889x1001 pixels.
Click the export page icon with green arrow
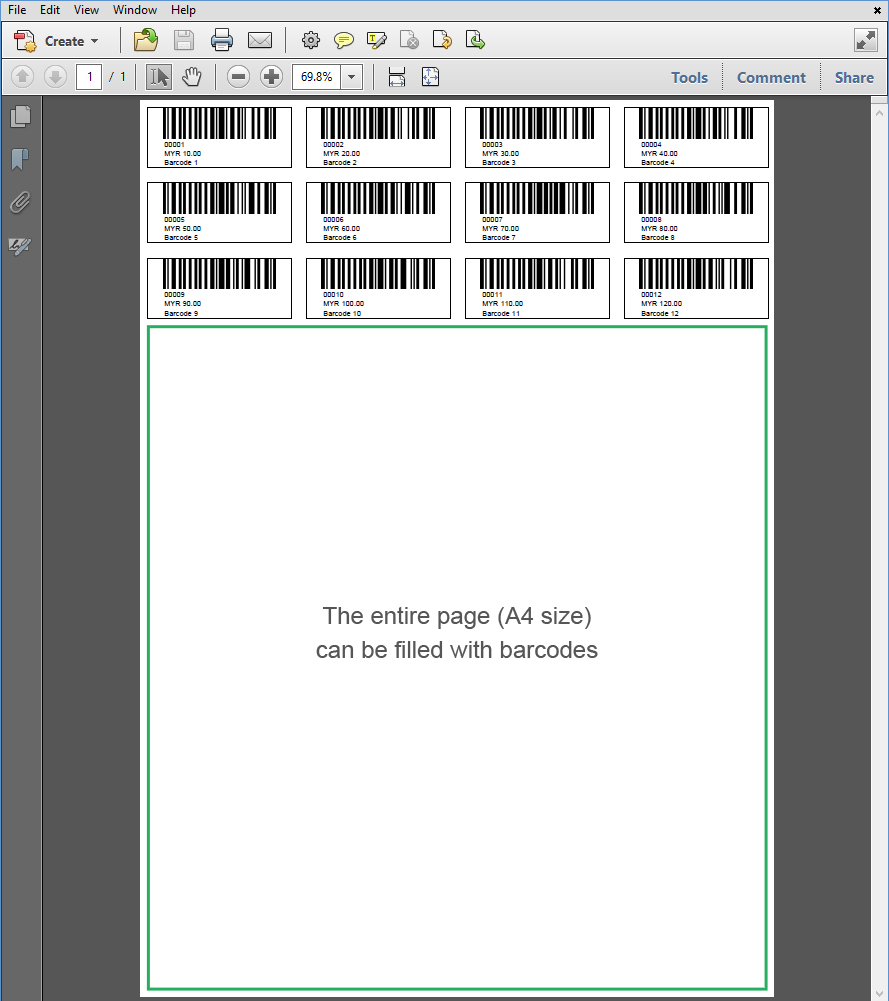[x=475, y=40]
